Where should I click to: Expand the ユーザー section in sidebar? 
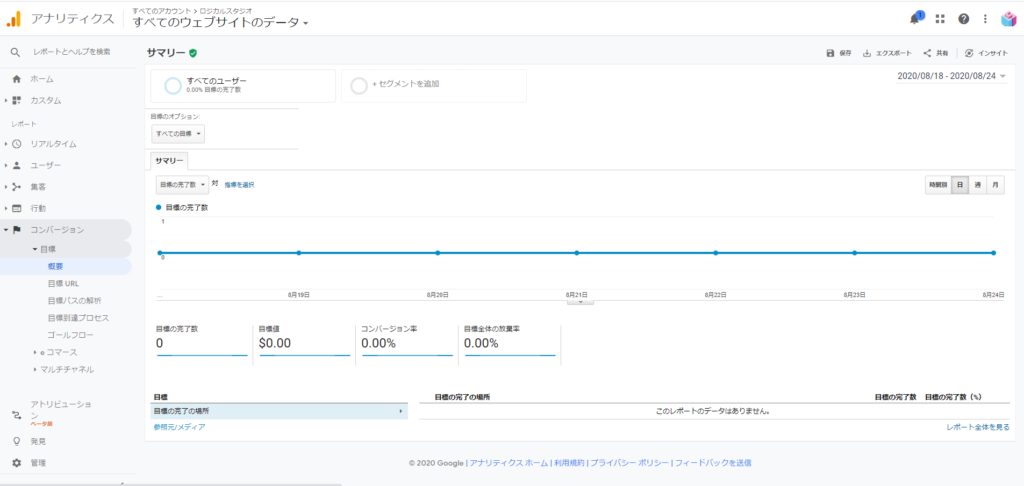(x=6, y=165)
